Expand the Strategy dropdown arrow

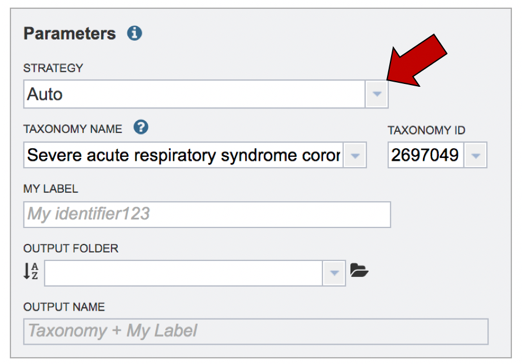377,94
